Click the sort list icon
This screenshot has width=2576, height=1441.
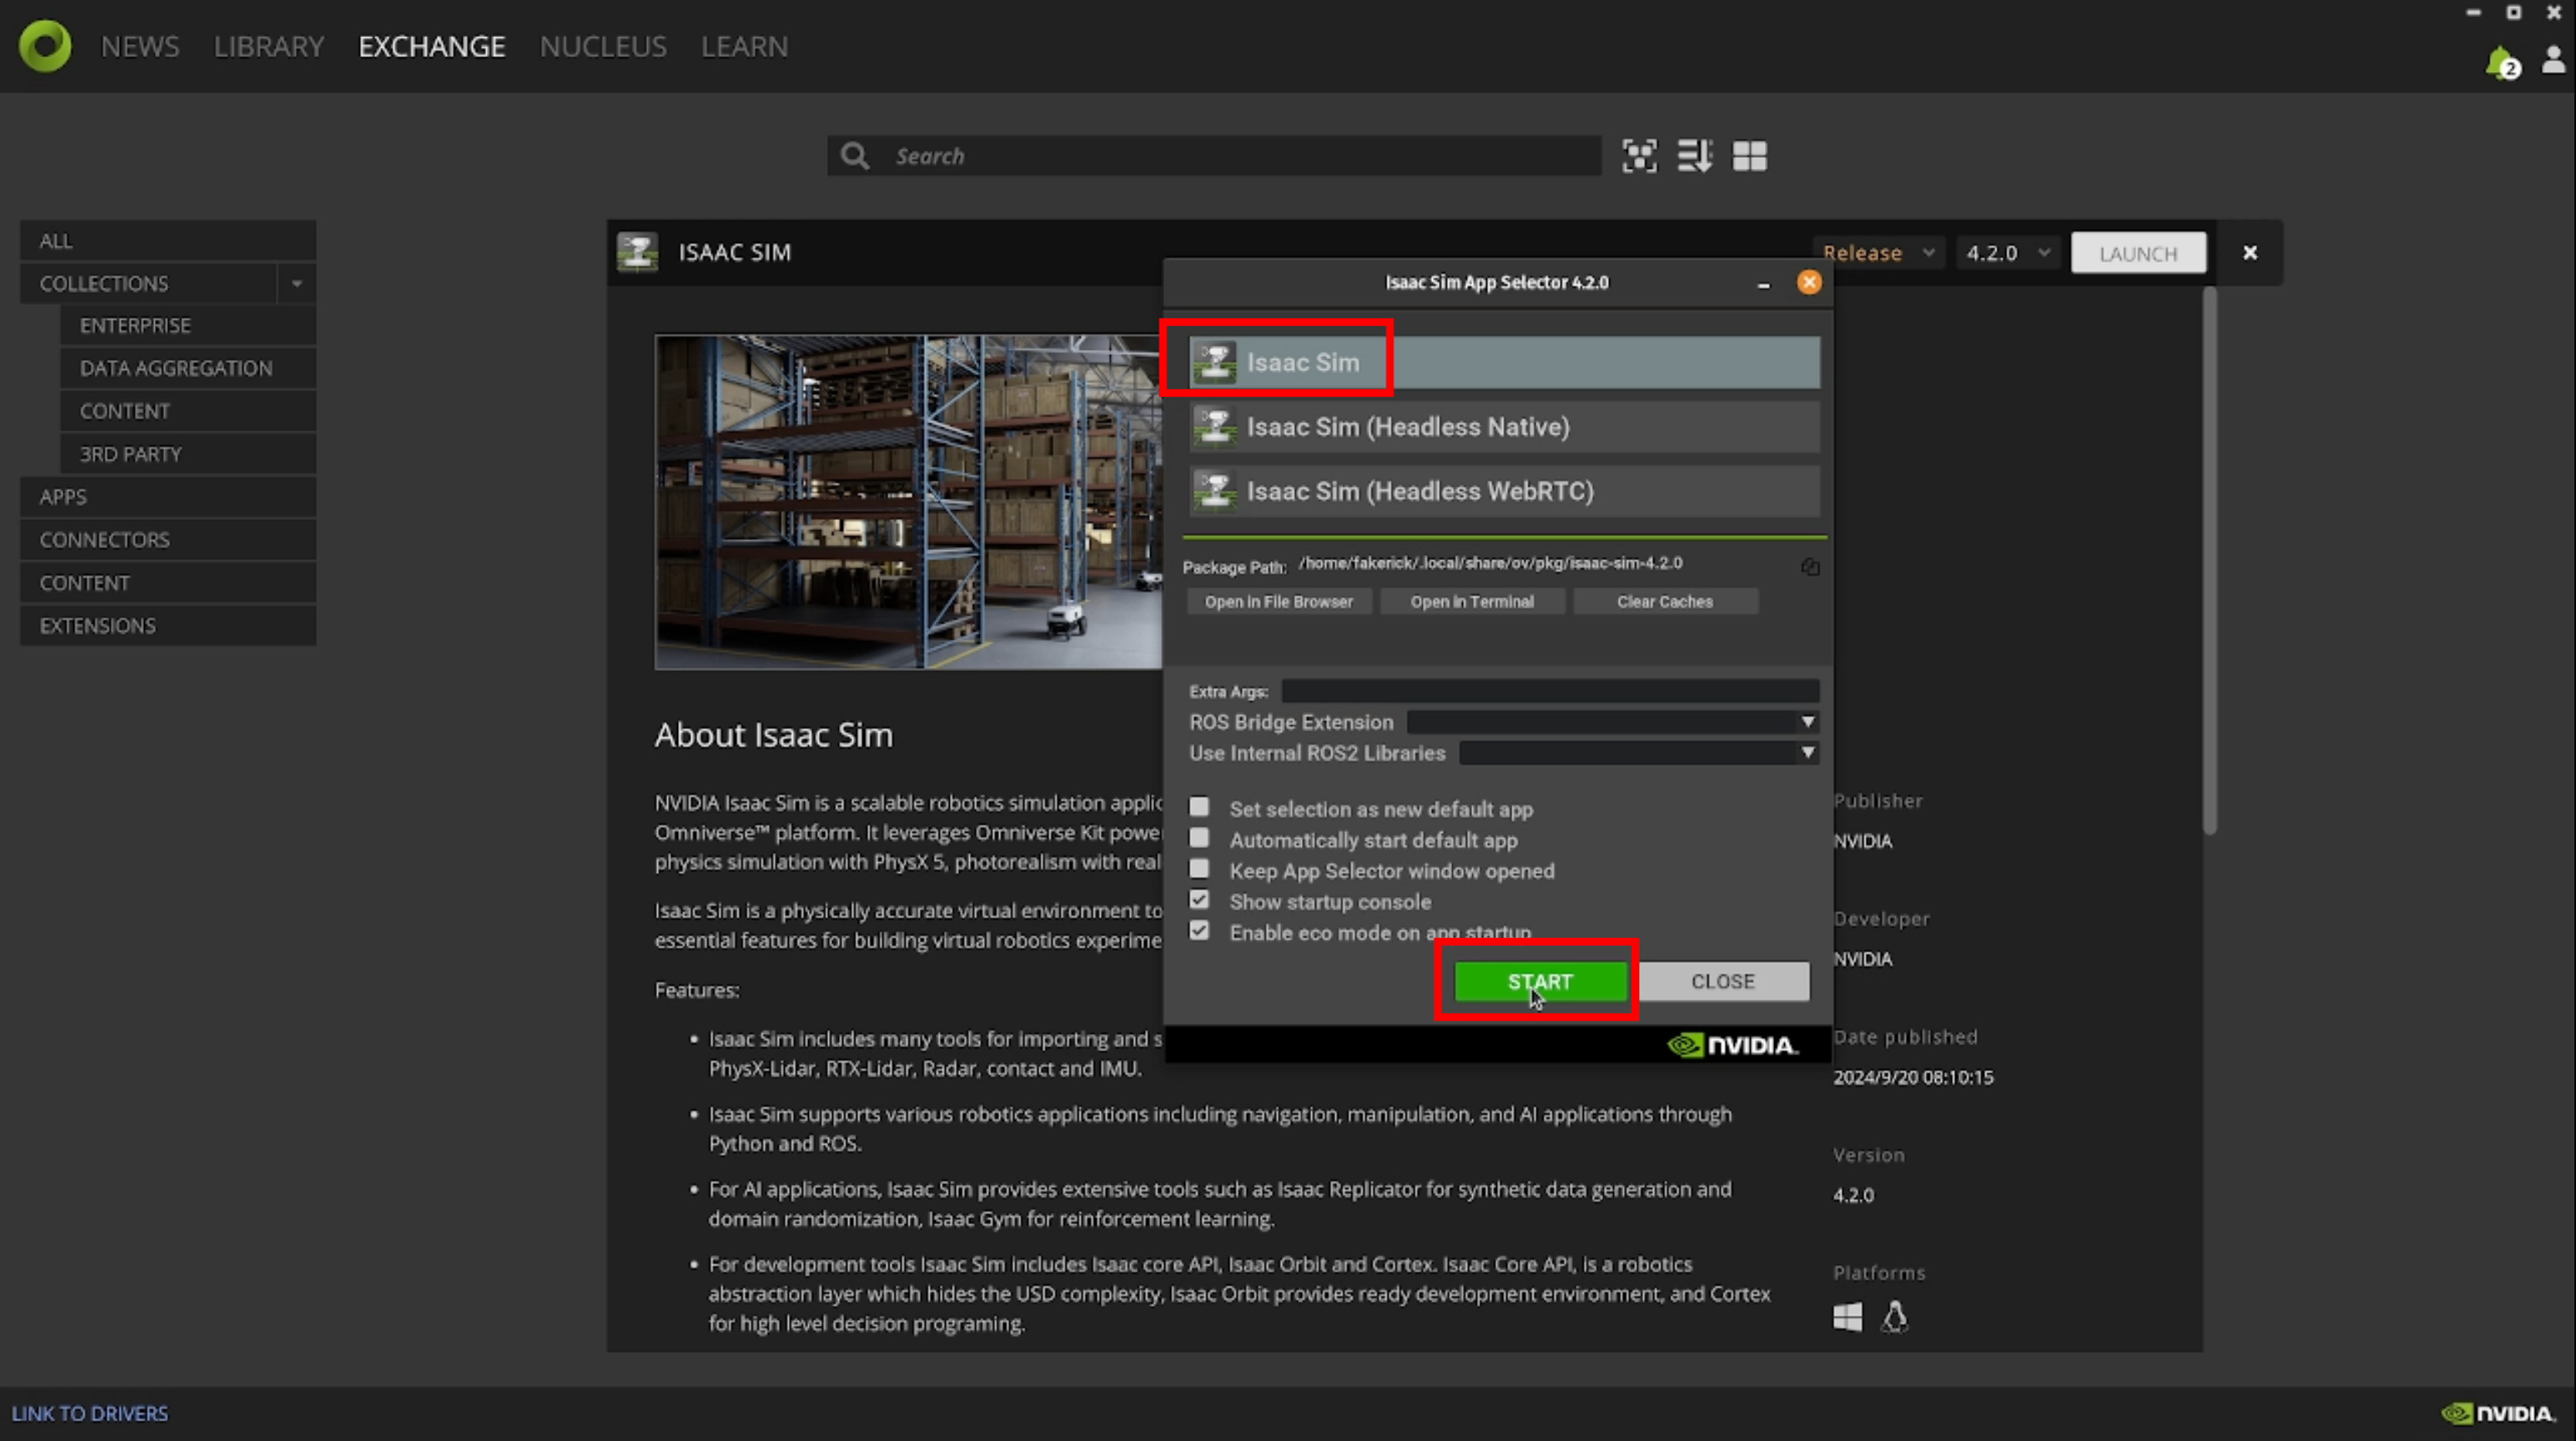(1694, 156)
